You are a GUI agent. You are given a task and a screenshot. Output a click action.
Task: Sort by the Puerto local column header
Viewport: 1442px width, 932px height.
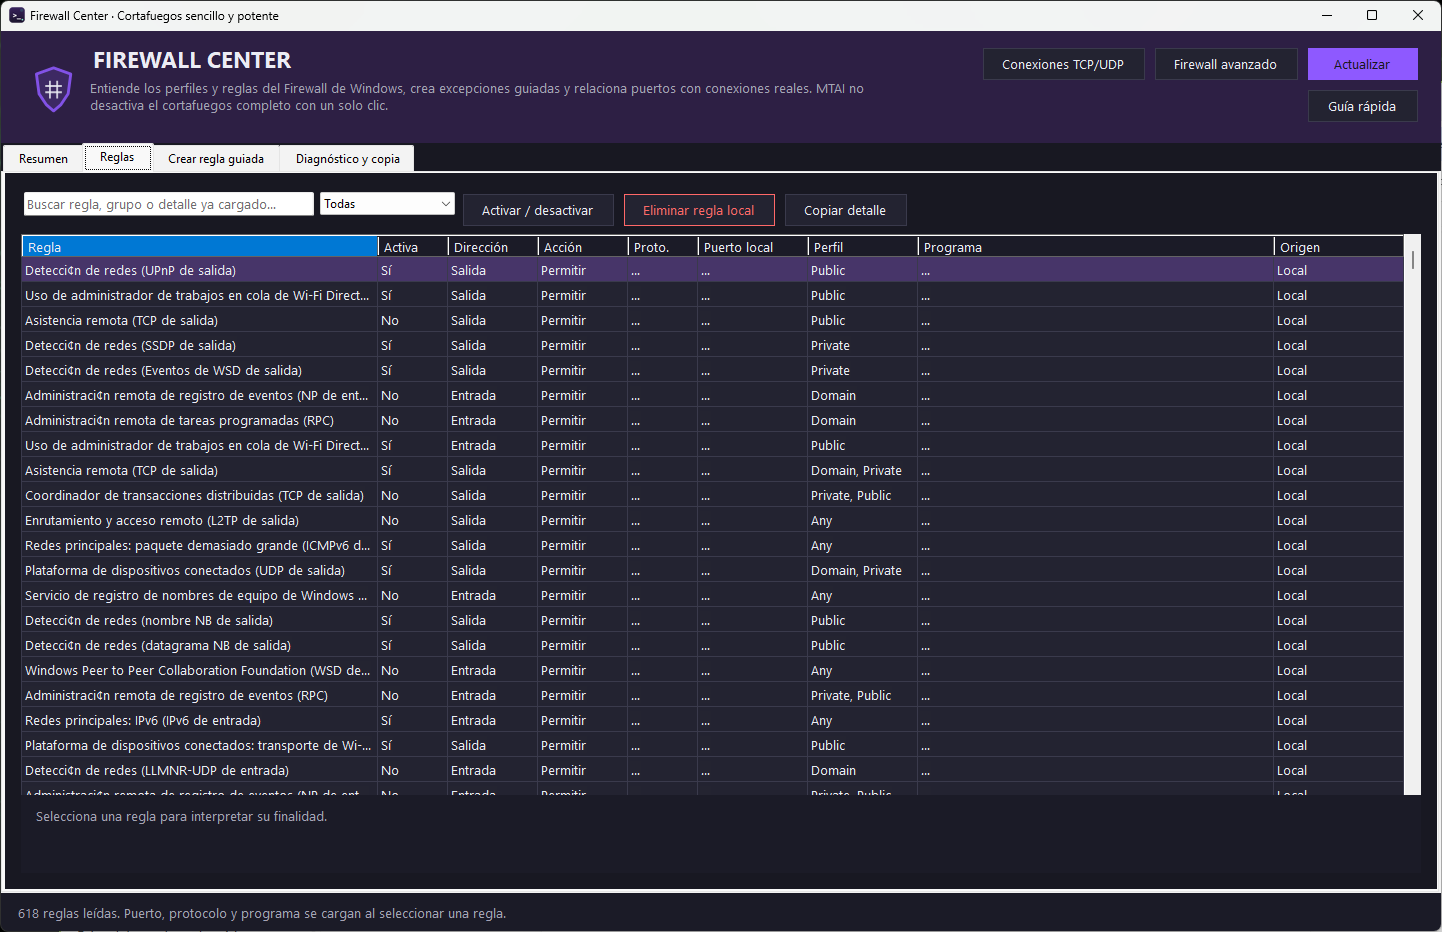pyautogui.click(x=753, y=247)
